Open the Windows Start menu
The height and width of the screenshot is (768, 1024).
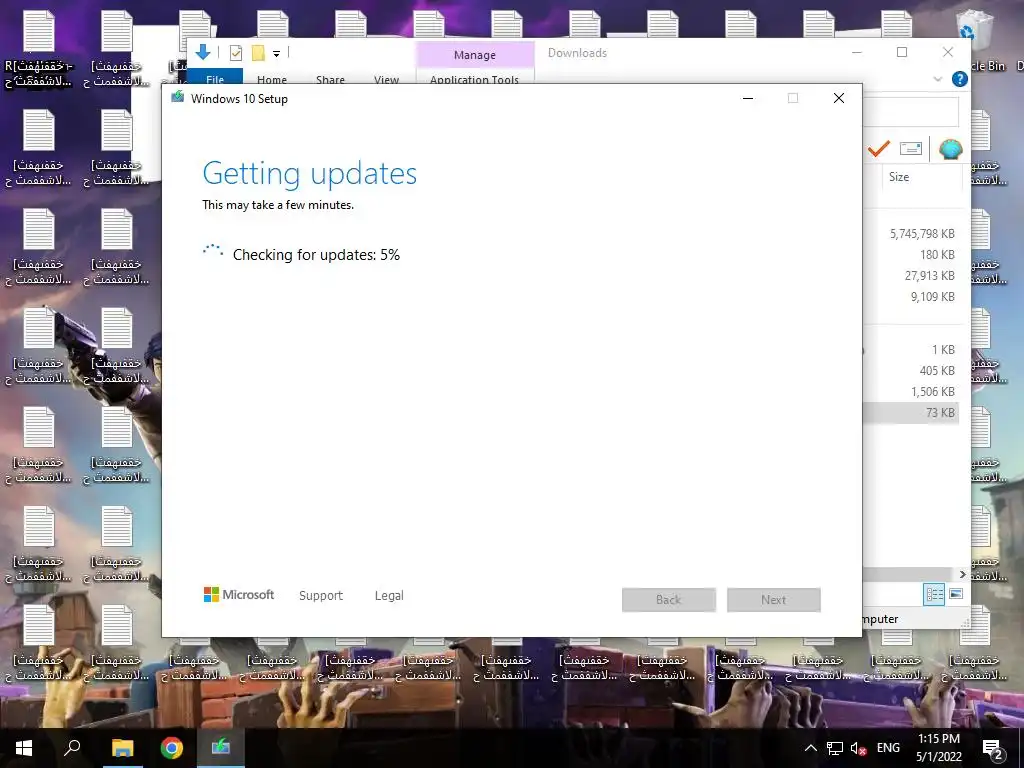click(x=24, y=748)
